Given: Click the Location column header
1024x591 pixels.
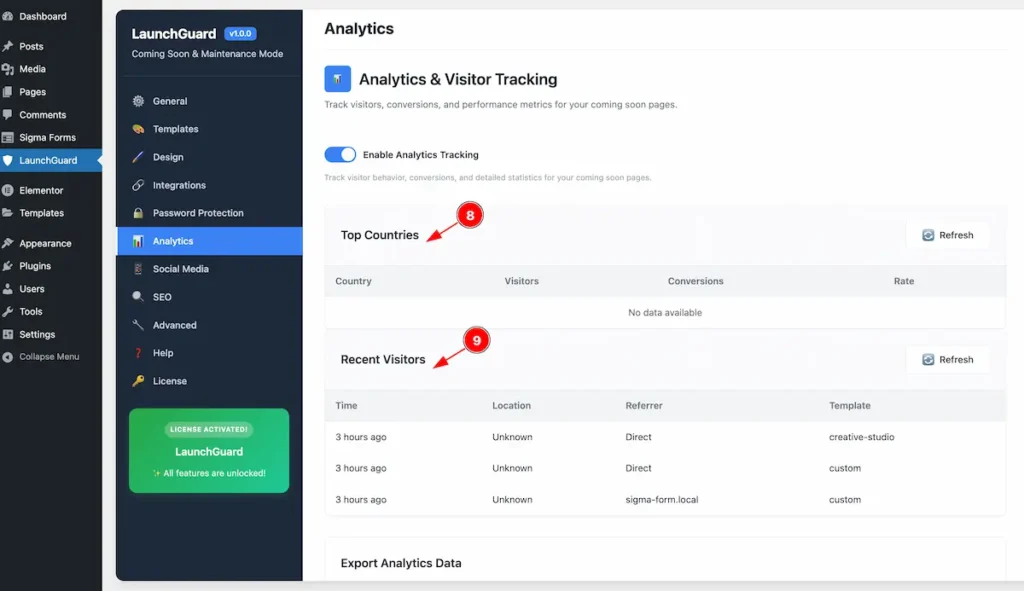Looking at the screenshot, I should click(x=511, y=406).
